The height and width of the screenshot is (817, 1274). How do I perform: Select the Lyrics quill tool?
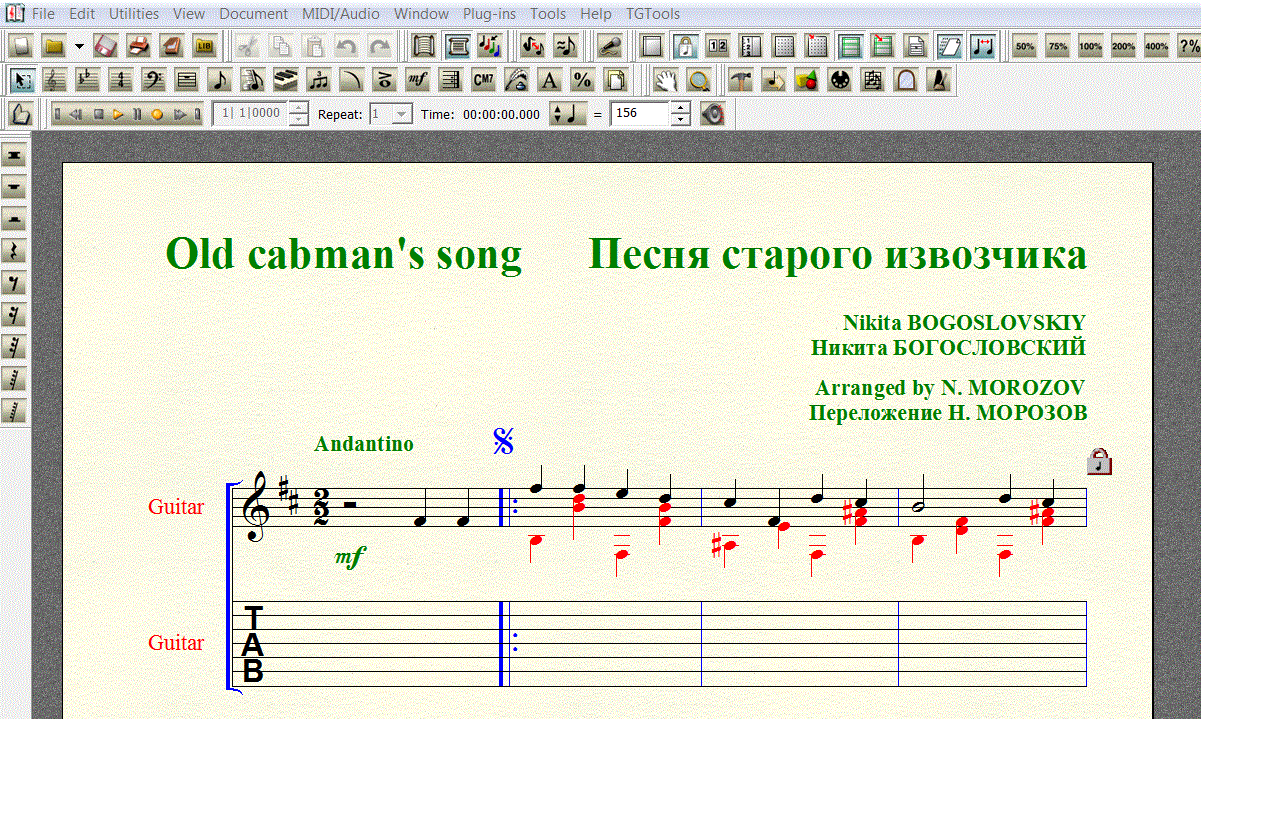click(x=516, y=80)
